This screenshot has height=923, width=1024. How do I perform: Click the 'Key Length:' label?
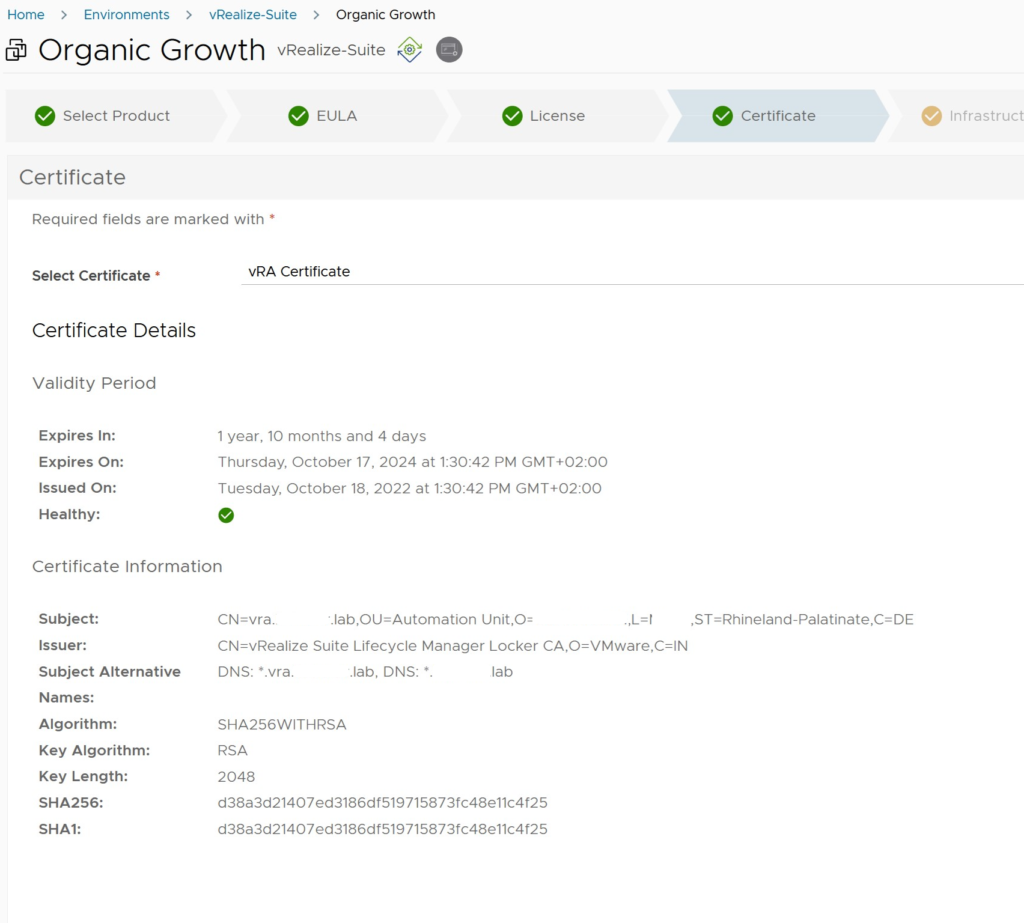click(x=83, y=777)
